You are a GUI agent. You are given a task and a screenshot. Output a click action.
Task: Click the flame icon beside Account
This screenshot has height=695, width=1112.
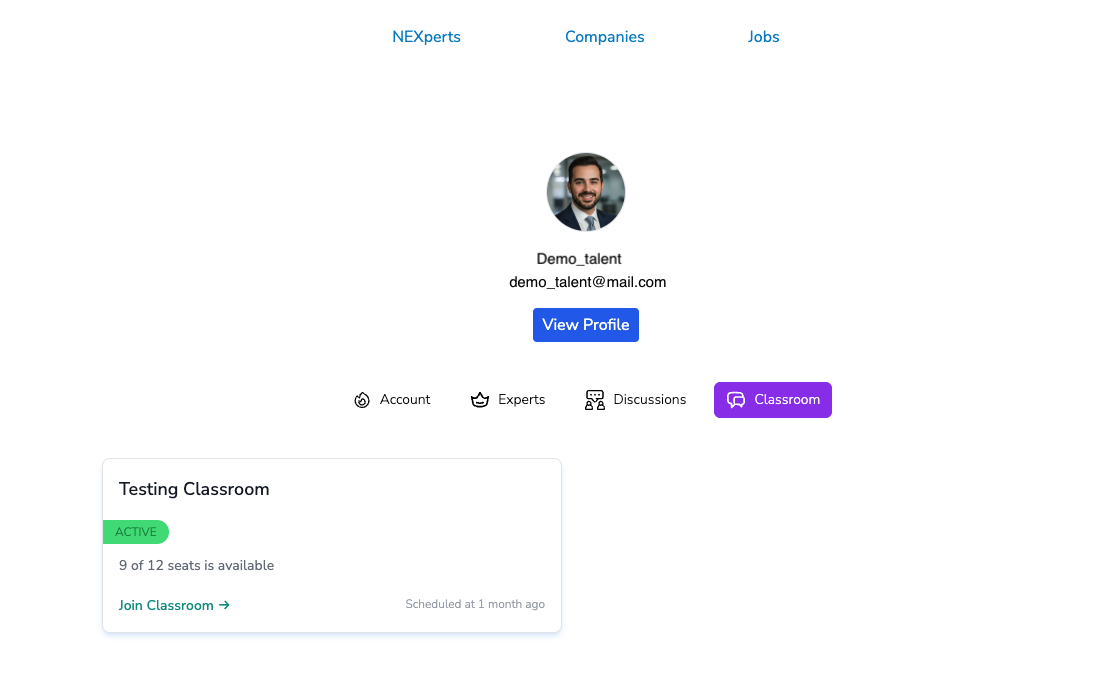pyautogui.click(x=362, y=400)
